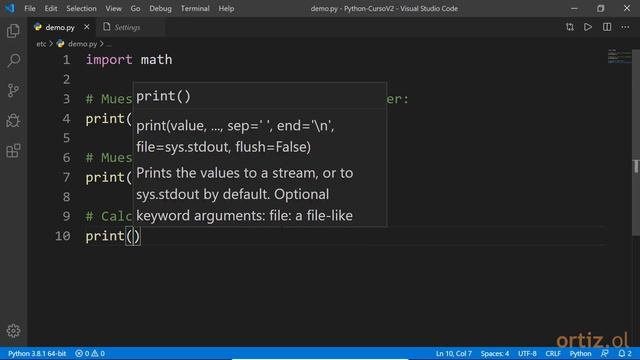Image resolution: width=640 pixels, height=360 pixels.
Task: Click line number 2 in the gutter
Action: tap(67, 79)
